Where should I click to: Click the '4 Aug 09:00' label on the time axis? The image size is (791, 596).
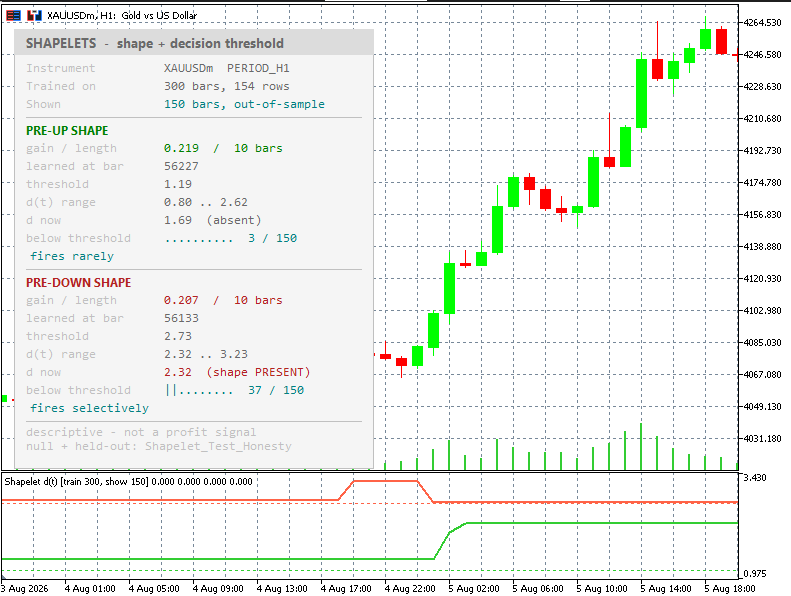tap(218, 589)
